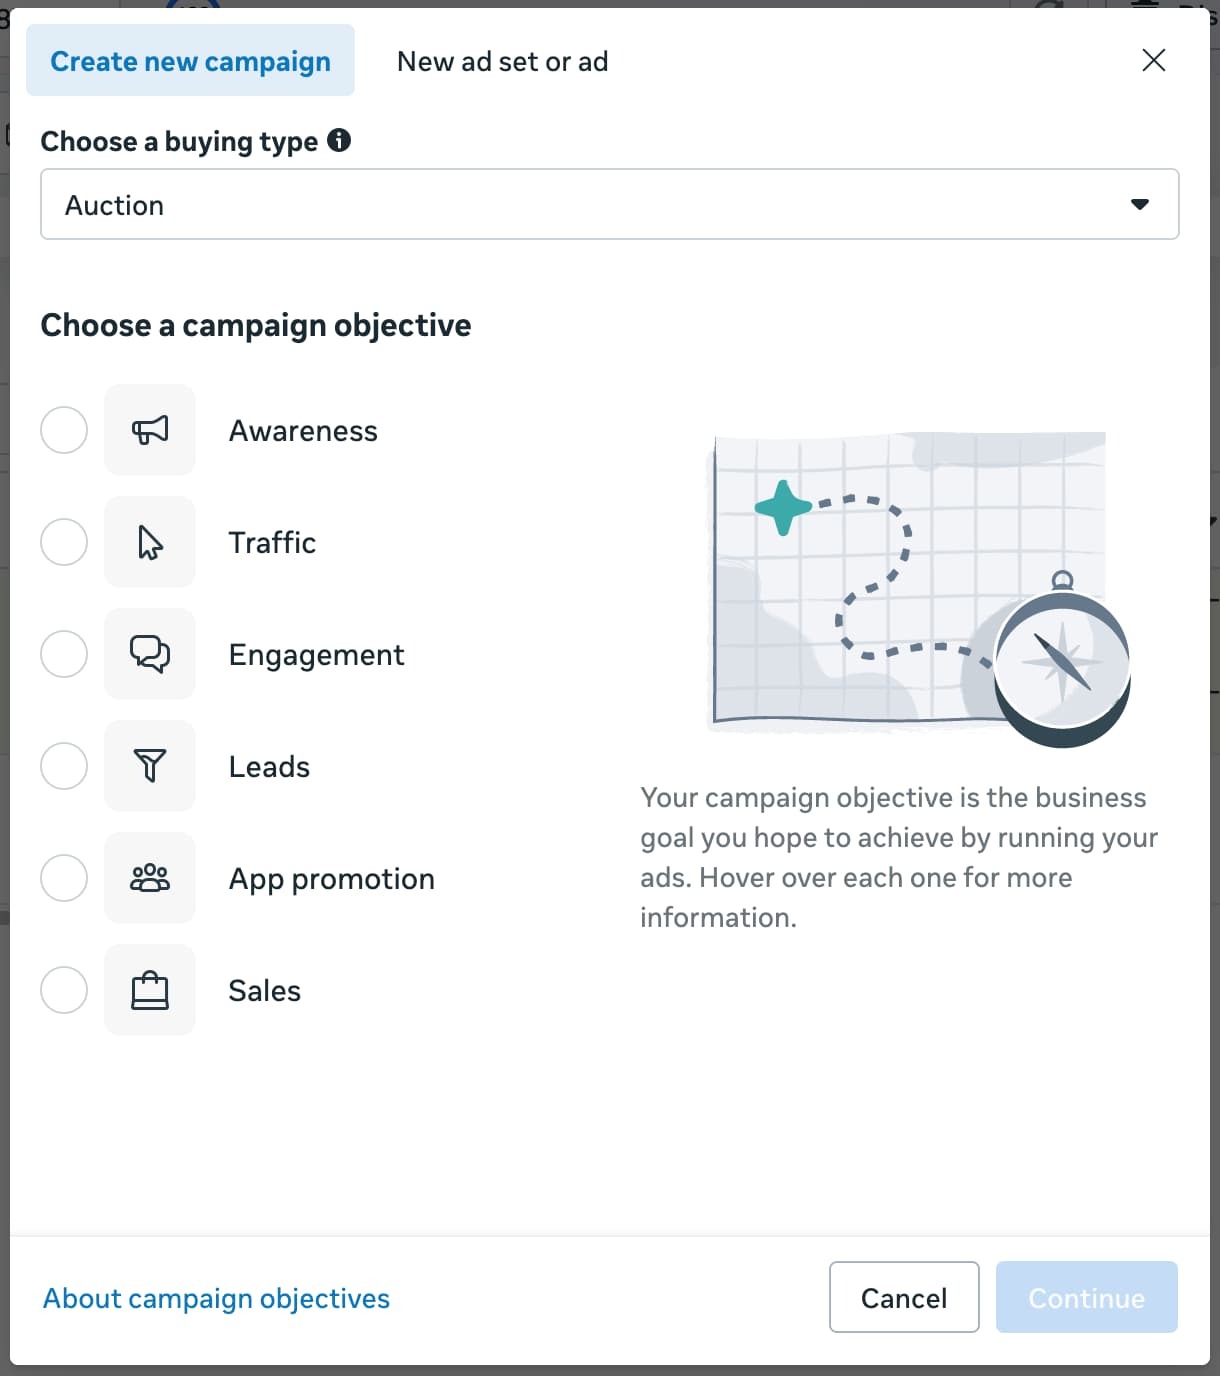Click the buying type info icon

click(x=339, y=140)
